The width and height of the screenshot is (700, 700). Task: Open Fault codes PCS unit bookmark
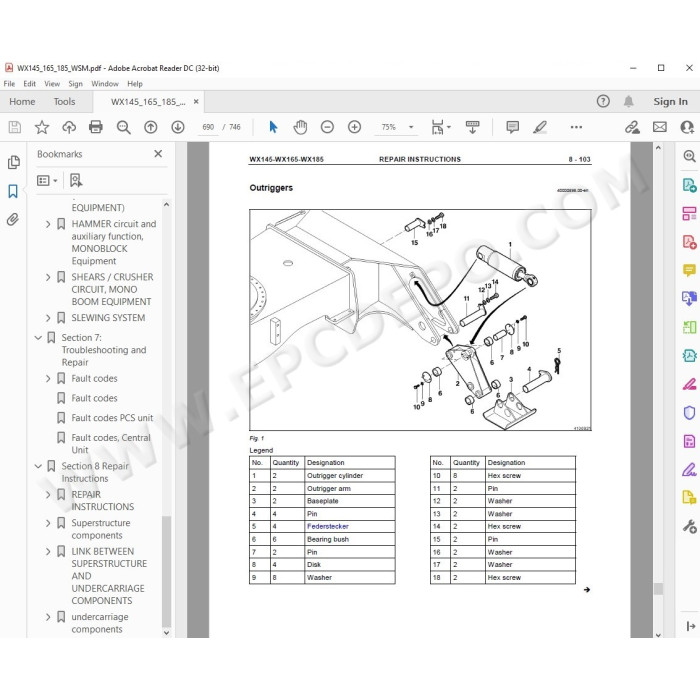pyautogui.click(x=112, y=418)
